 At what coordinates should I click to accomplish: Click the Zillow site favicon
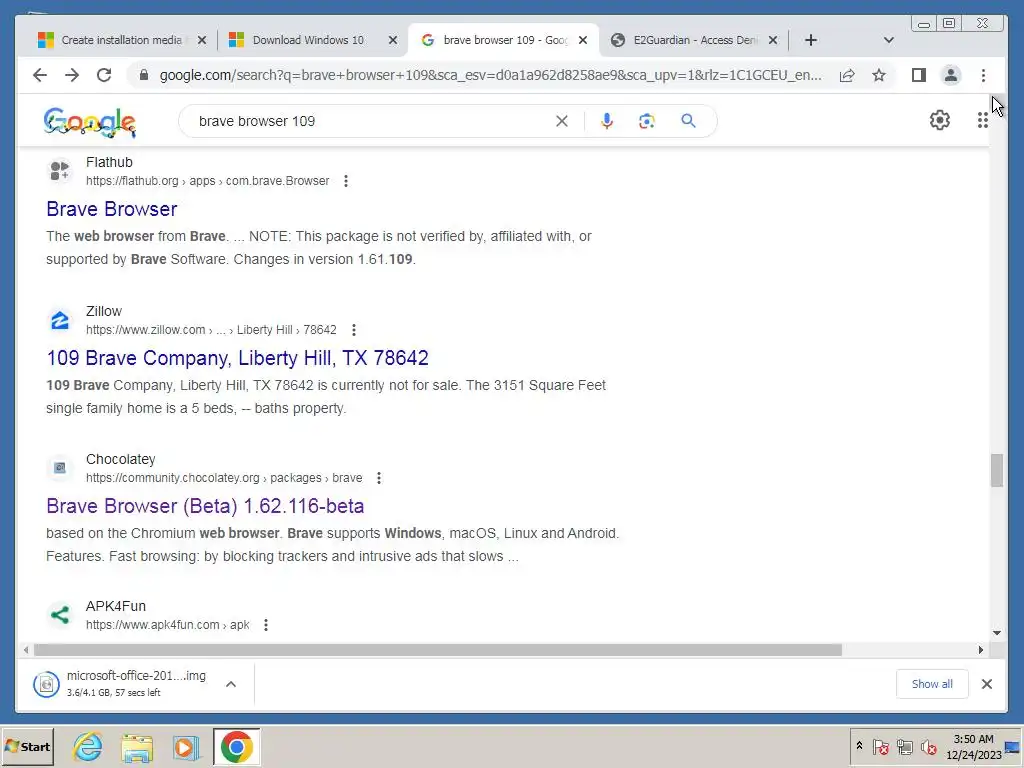coord(59,320)
